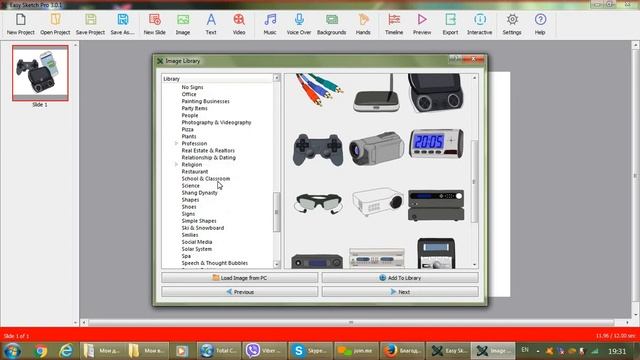Open Settings gear in toolbar
Screen dimensions: 640x360
(512, 24)
